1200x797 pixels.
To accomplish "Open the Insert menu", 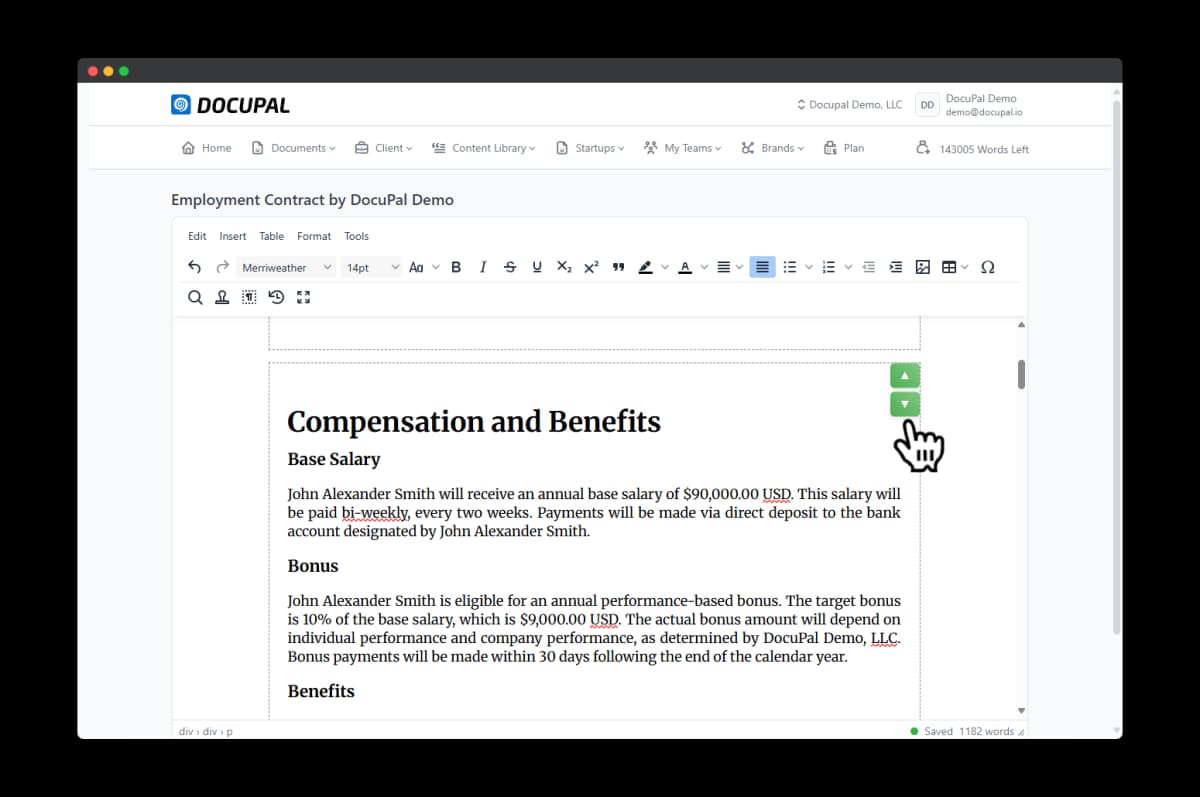I will [x=233, y=236].
